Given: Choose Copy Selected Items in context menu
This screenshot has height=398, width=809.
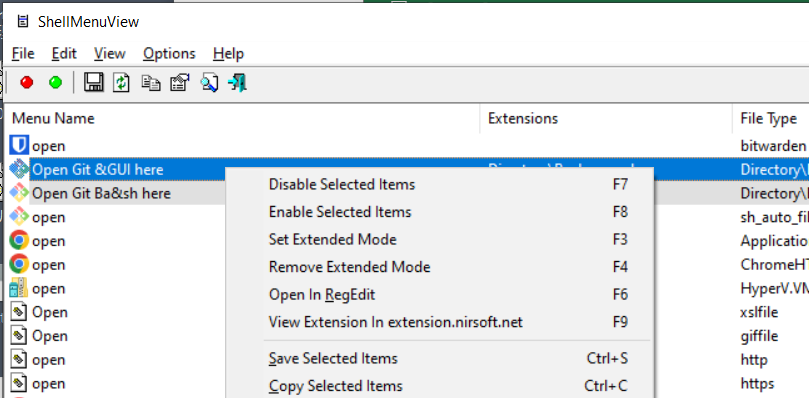Looking at the screenshot, I should 440,386.
